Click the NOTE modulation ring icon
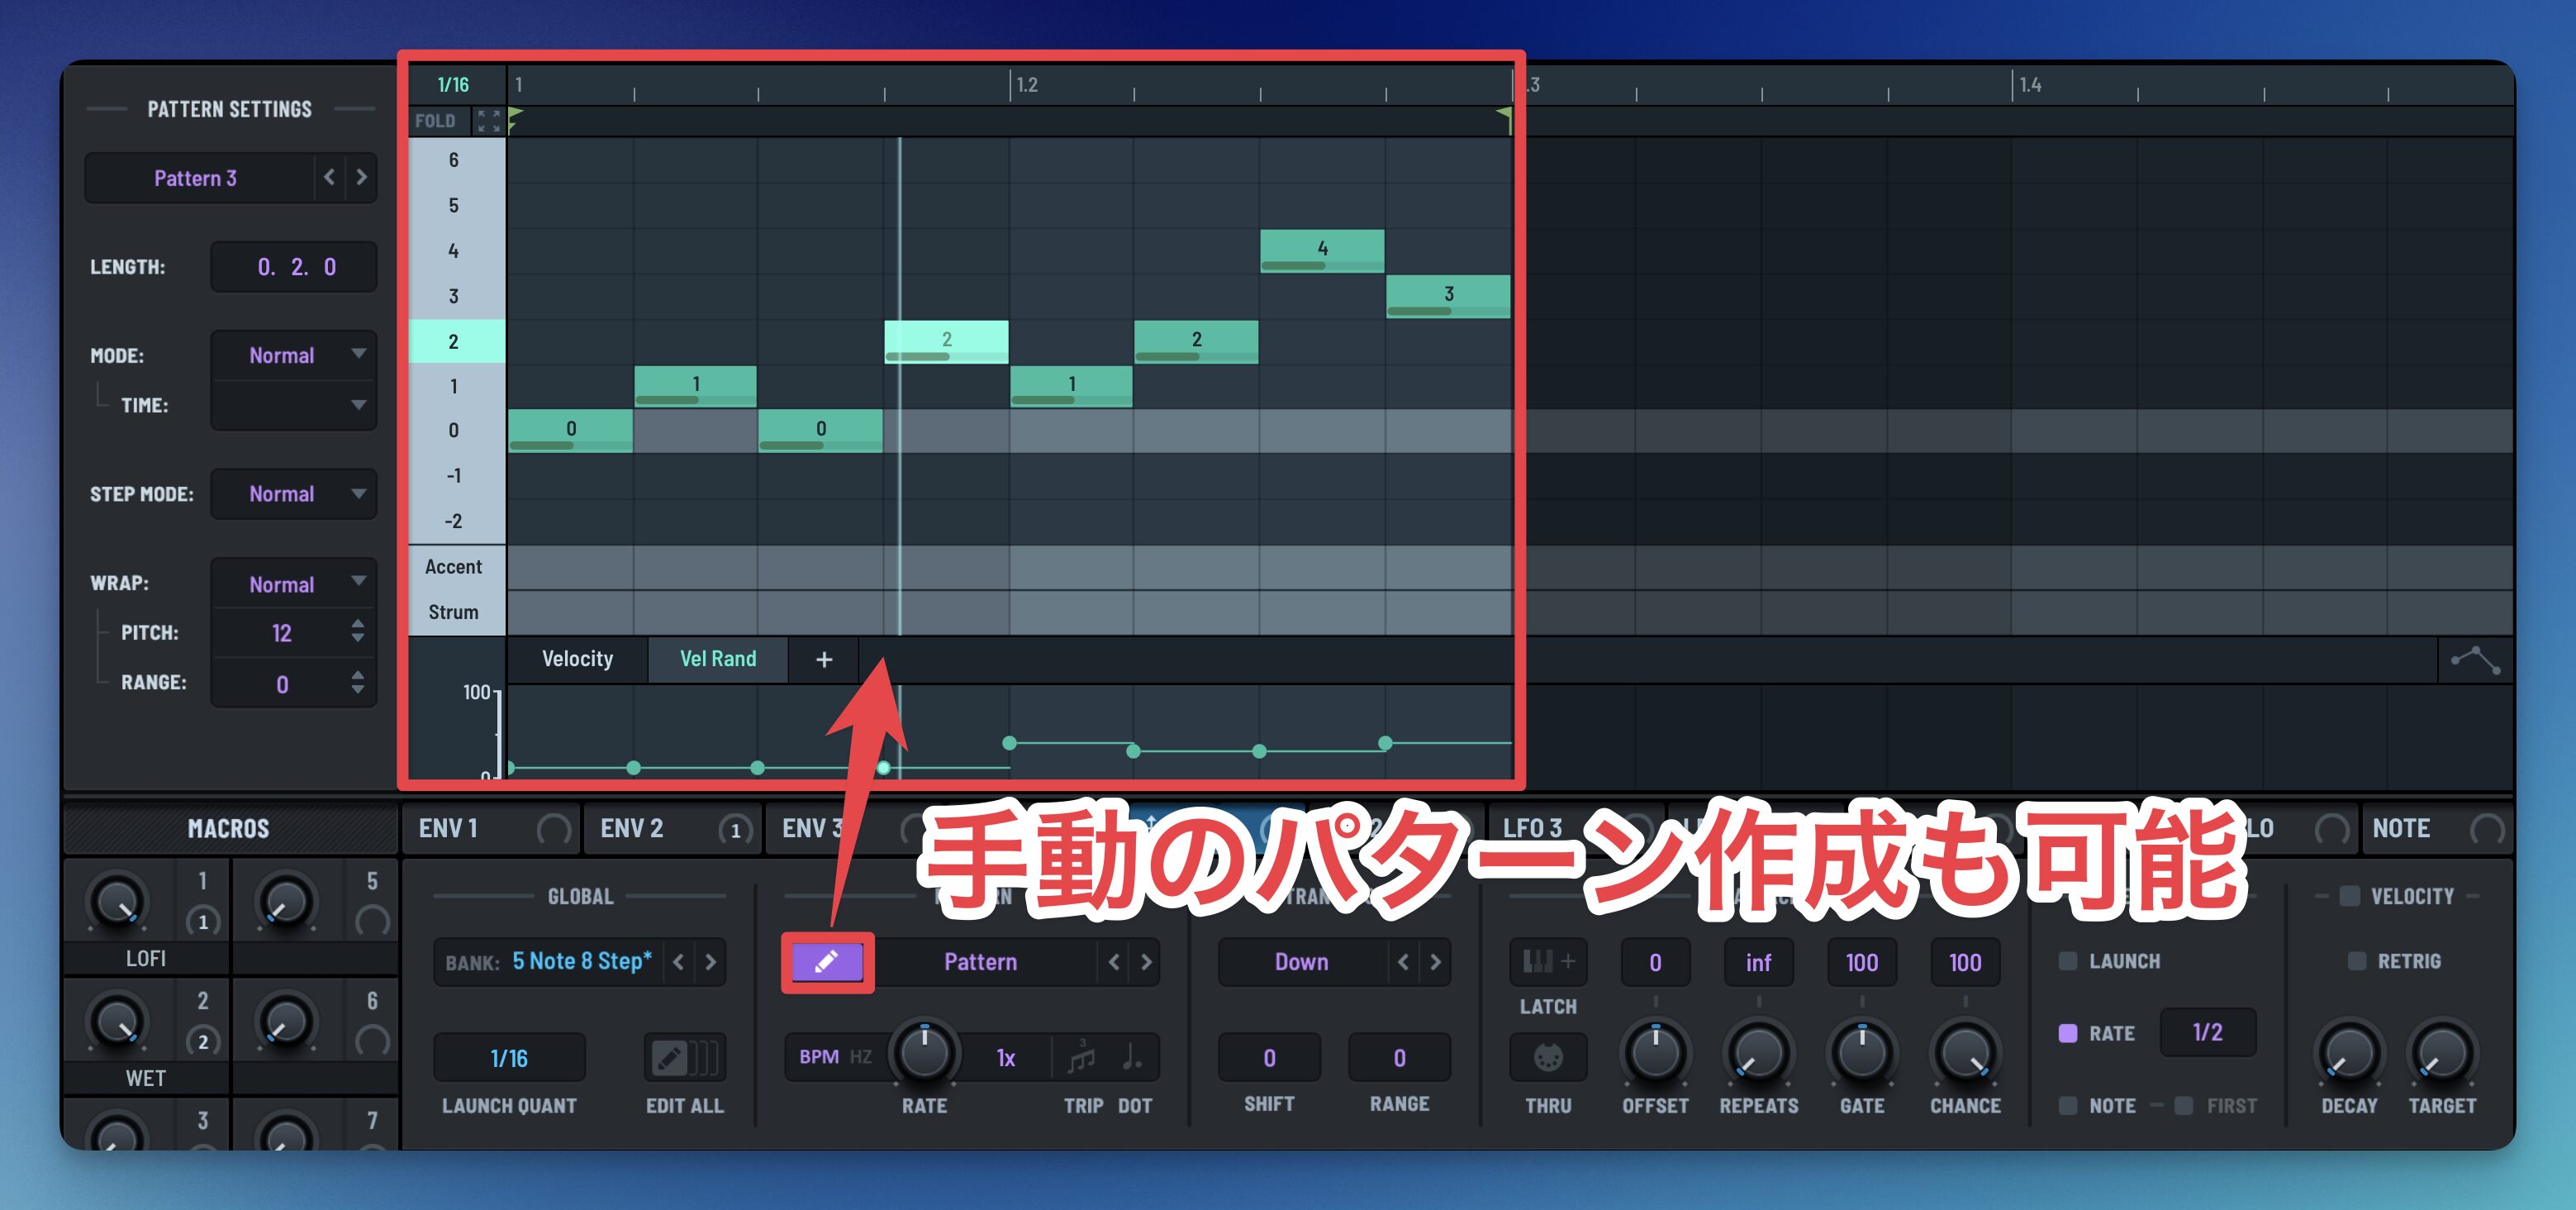 (2487, 829)
